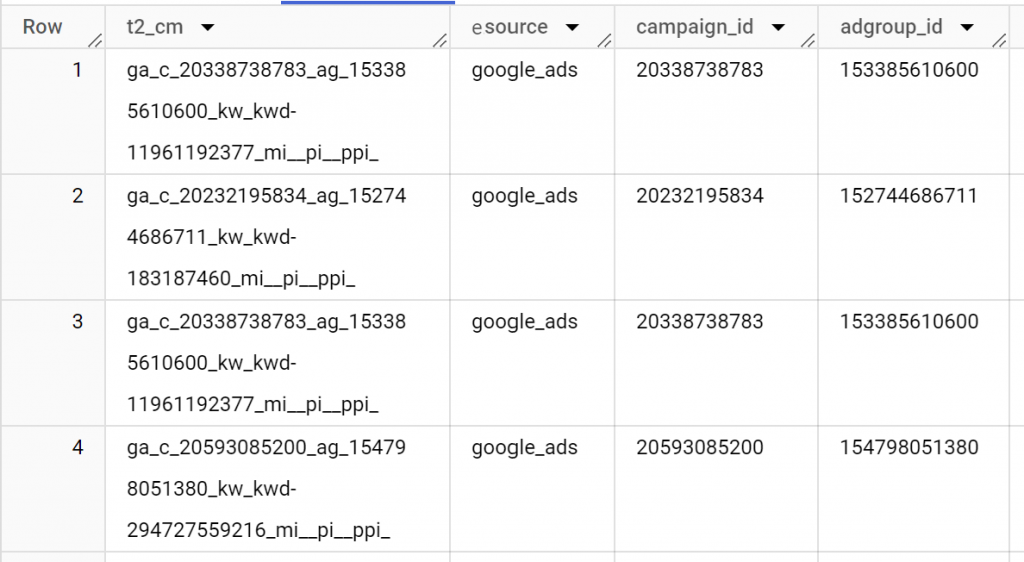Select the t2_cm column header label
The image size is (1024, 562).
point(155,27)
